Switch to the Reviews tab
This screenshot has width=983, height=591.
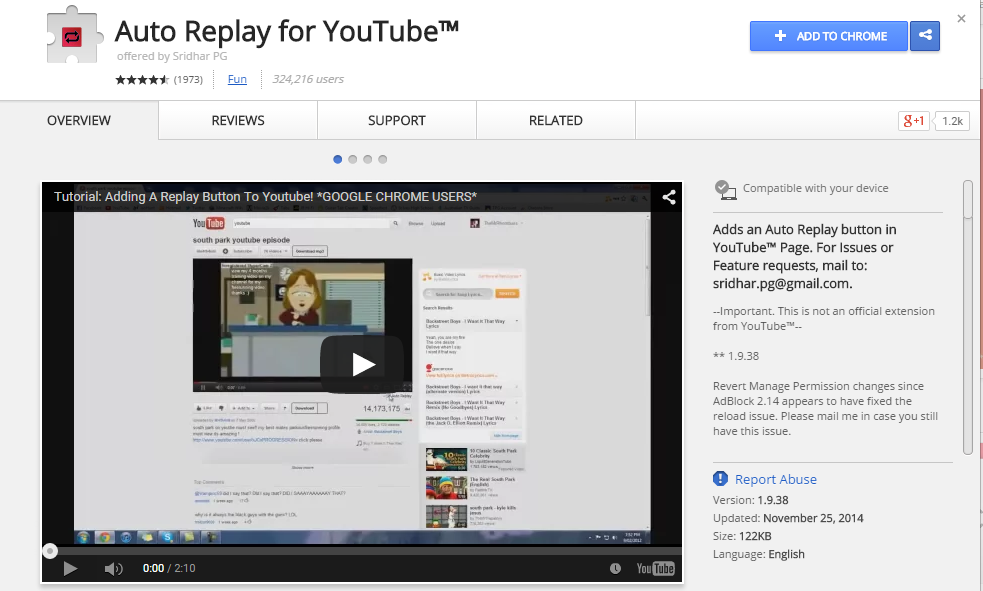click(237, 120)
